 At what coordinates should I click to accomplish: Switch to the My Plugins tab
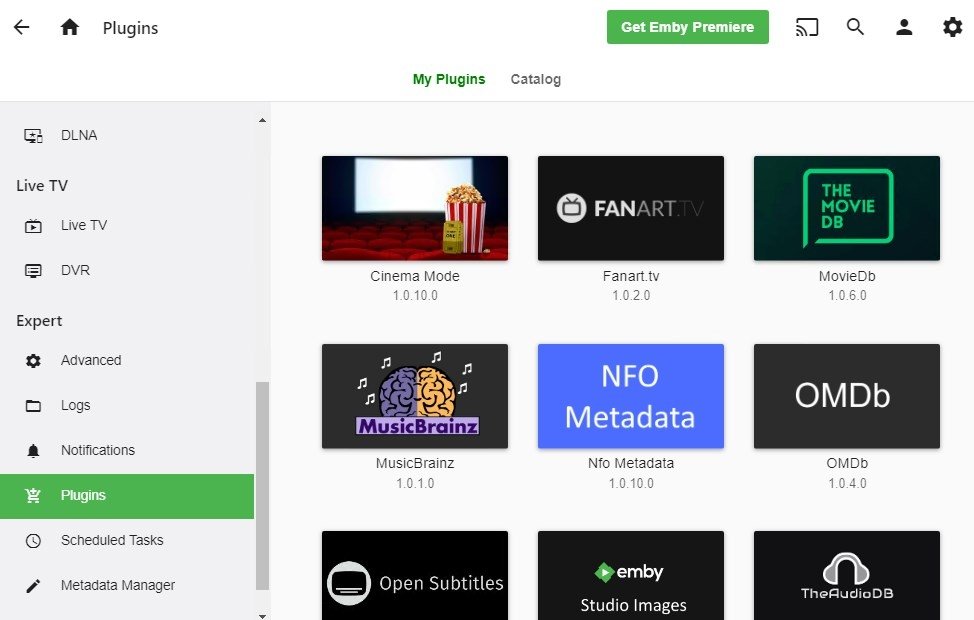(448, 80)
